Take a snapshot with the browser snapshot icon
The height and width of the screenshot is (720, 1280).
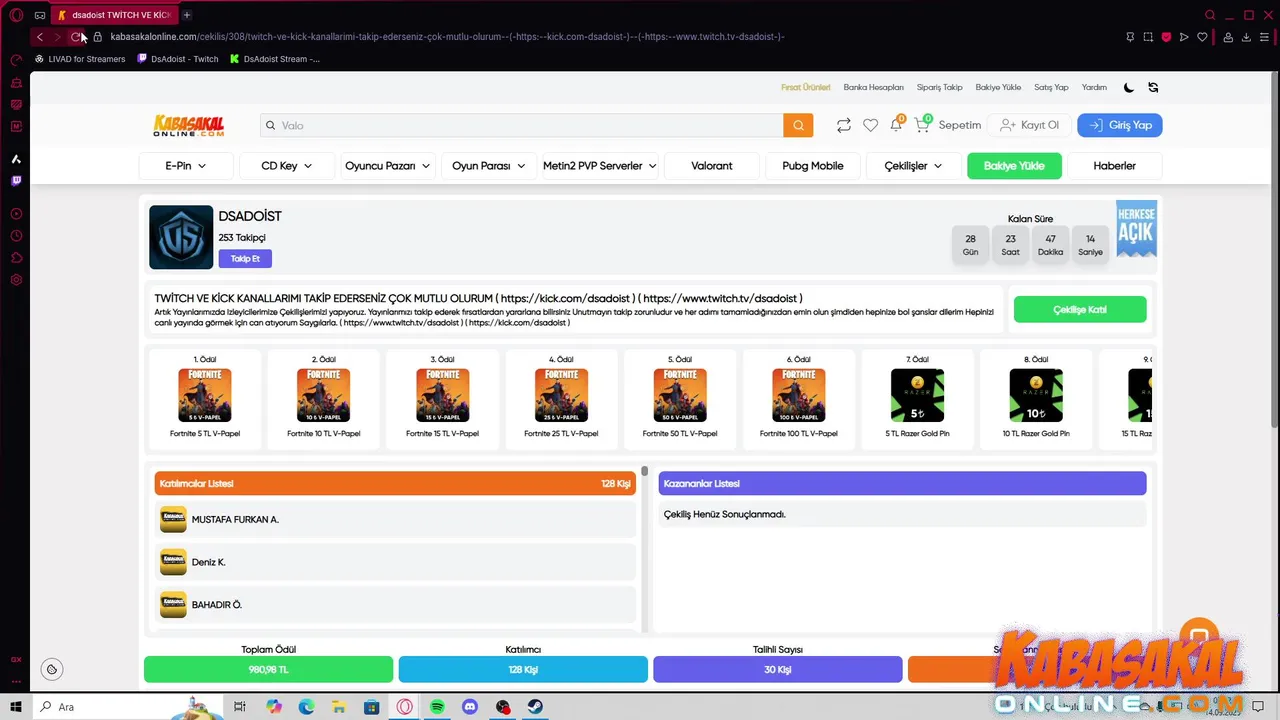pyautogui.click(x=1148, y=37)
